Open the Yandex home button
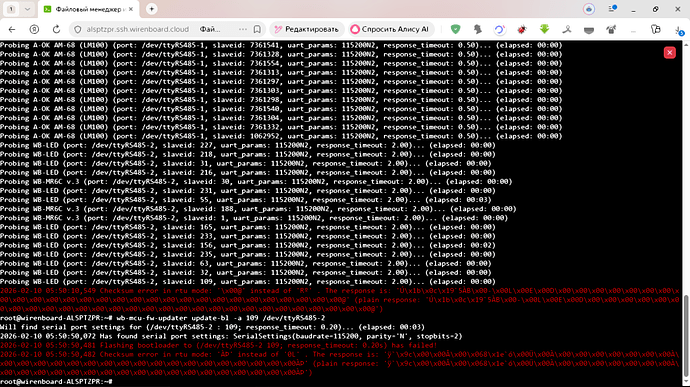 34,29
